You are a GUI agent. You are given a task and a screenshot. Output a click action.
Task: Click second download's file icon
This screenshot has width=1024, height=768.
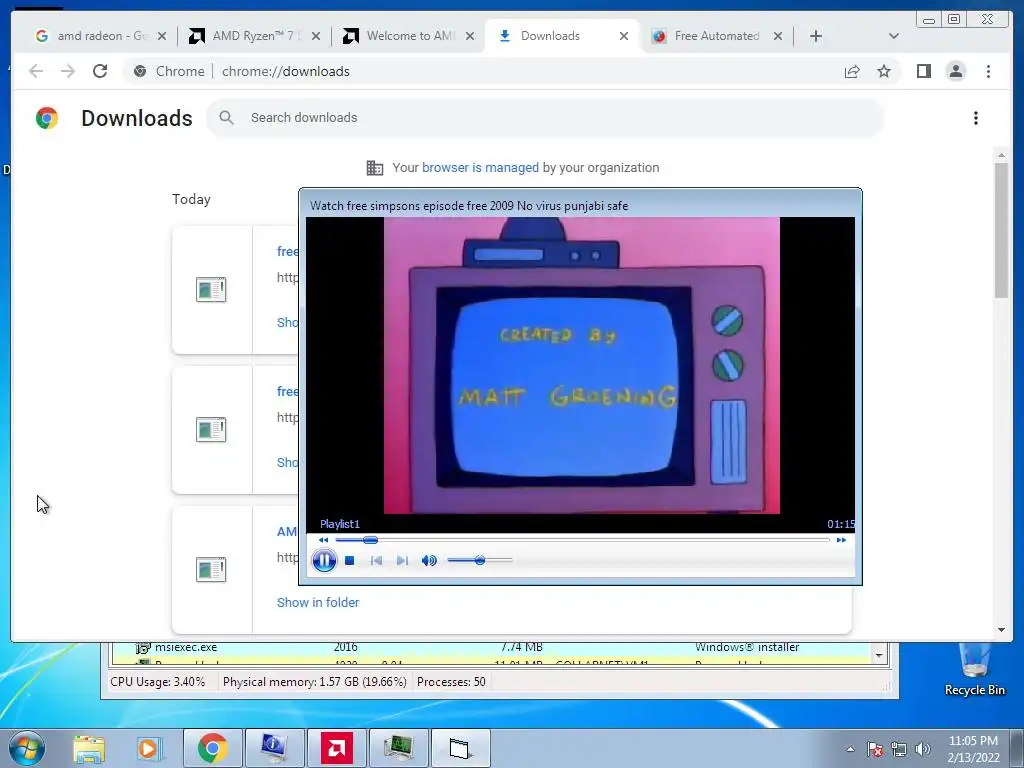click(211, 429)
